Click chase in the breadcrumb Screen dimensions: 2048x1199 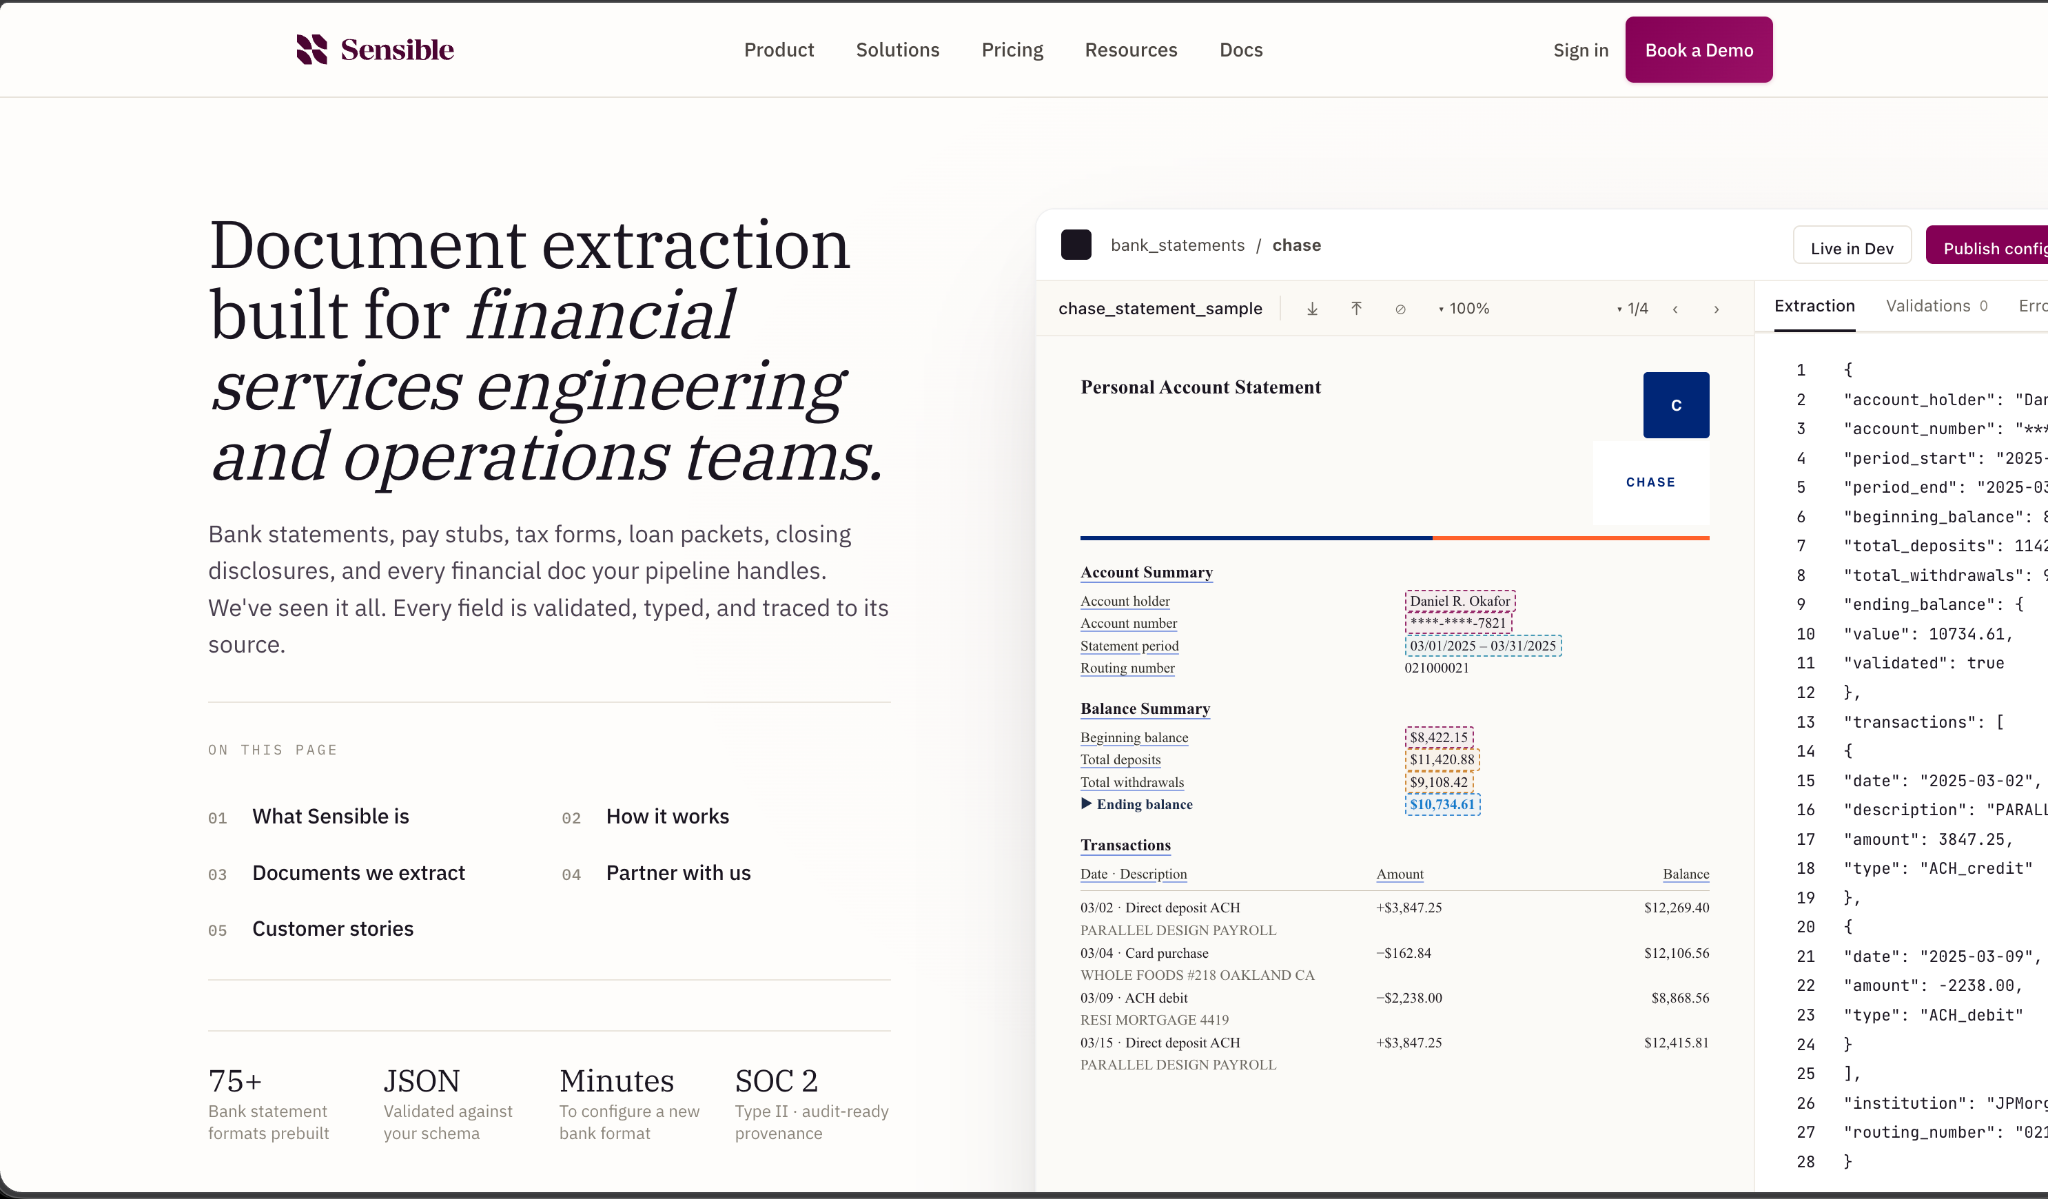(1297, 245)
